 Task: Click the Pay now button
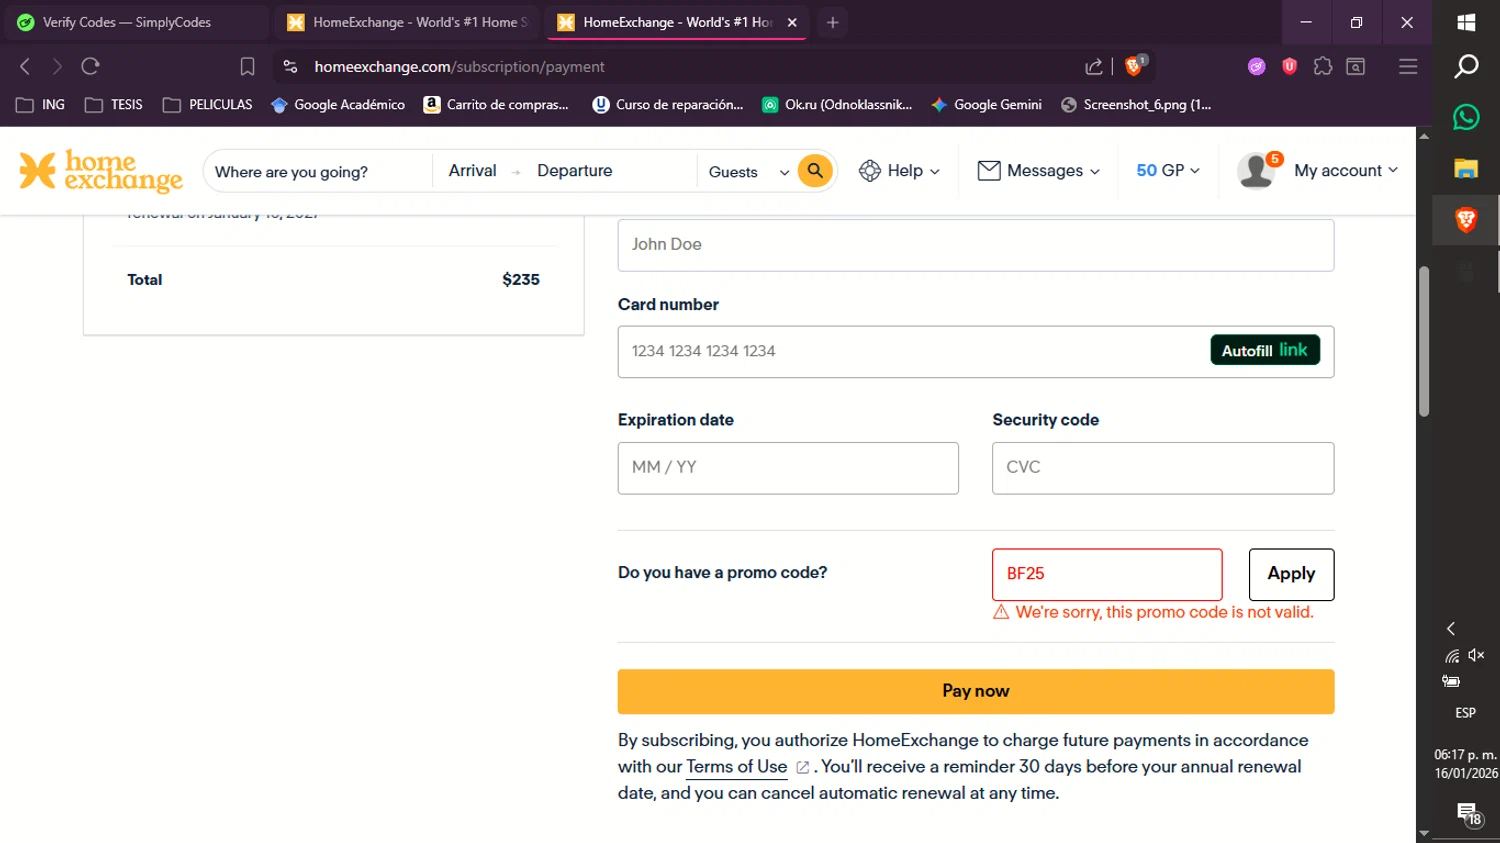[976, 691]
